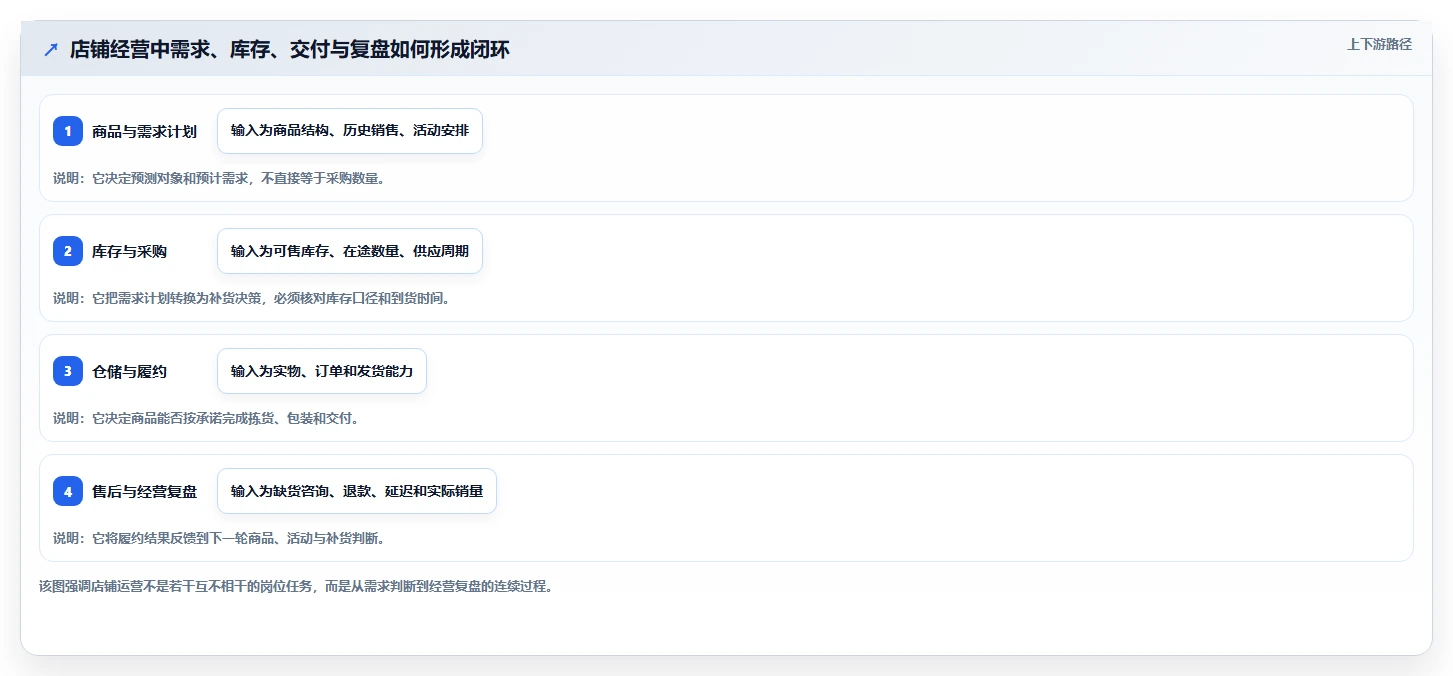The width and height of the screenshot is (1453, 676).
Task: Select the 售后与经营复盘 heading
Action: [x=144, y=492]
